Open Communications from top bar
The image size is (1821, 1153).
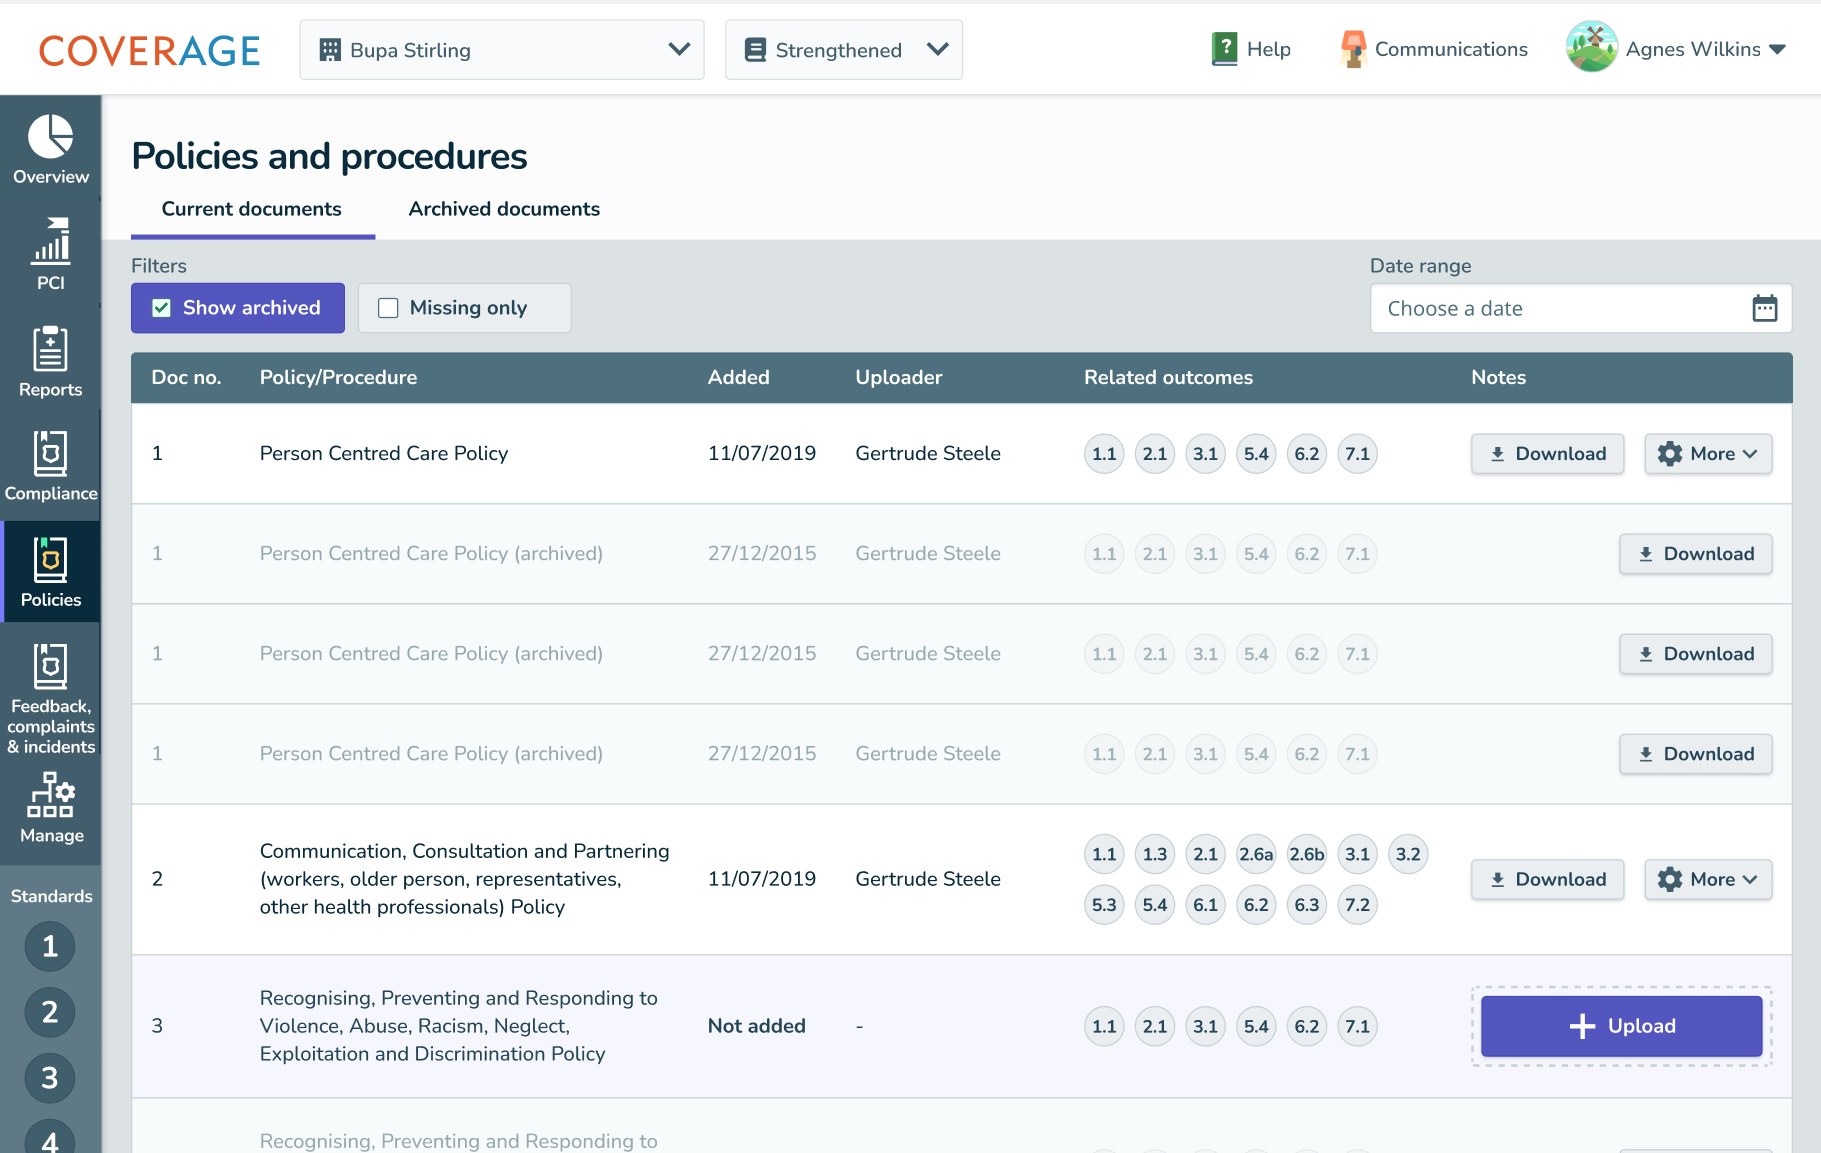click(1434, 49)
